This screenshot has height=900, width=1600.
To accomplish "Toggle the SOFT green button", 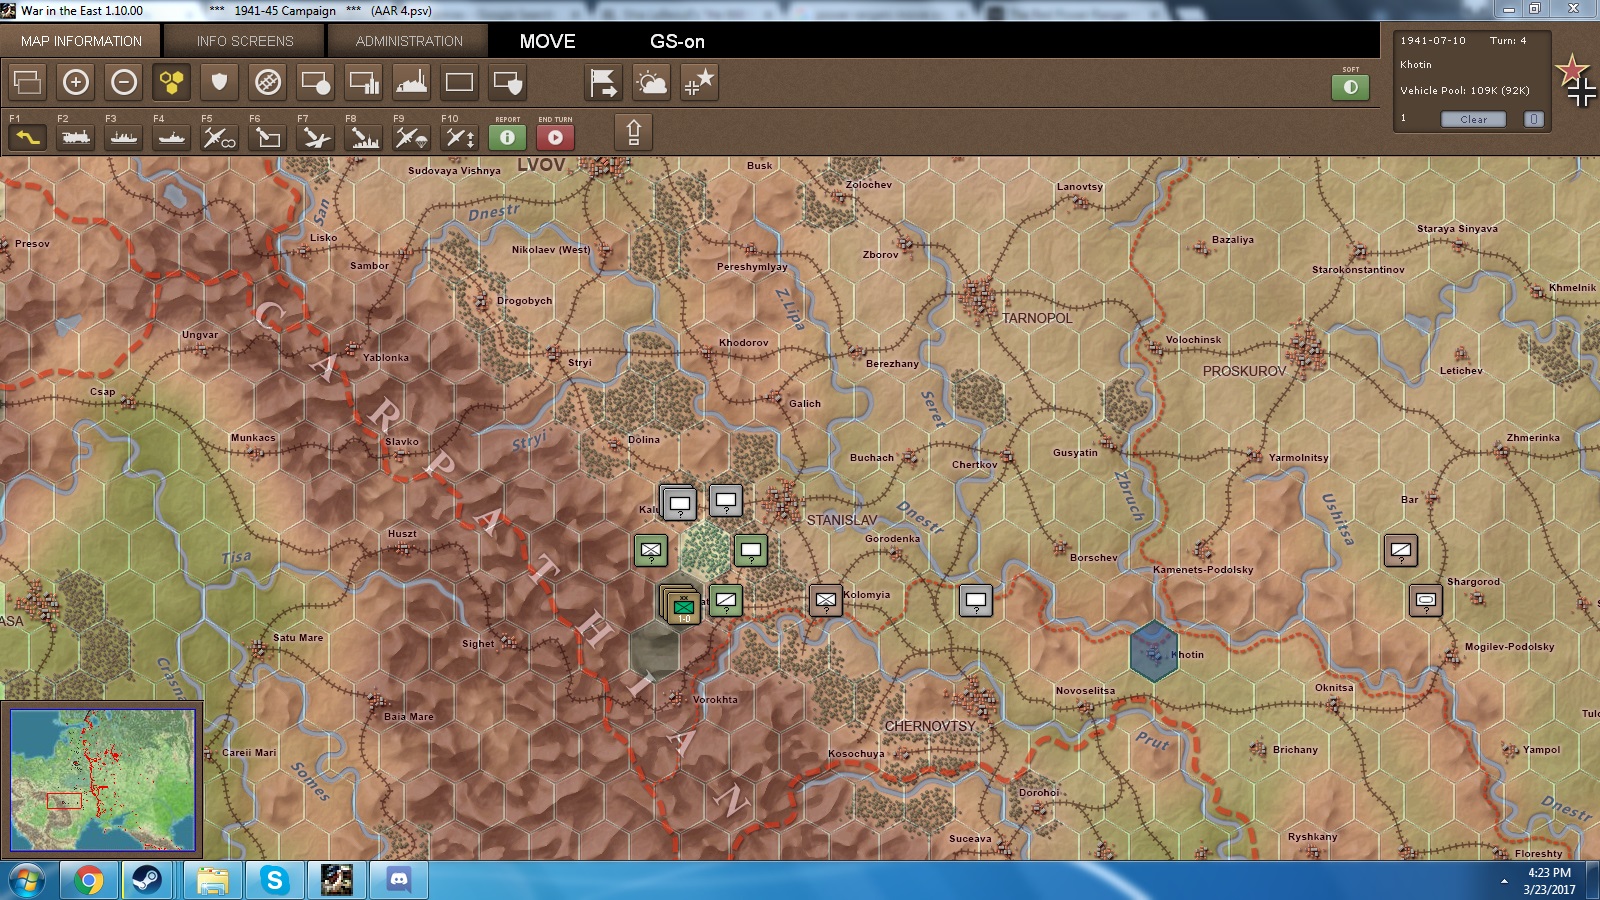I will [1351, 87].
